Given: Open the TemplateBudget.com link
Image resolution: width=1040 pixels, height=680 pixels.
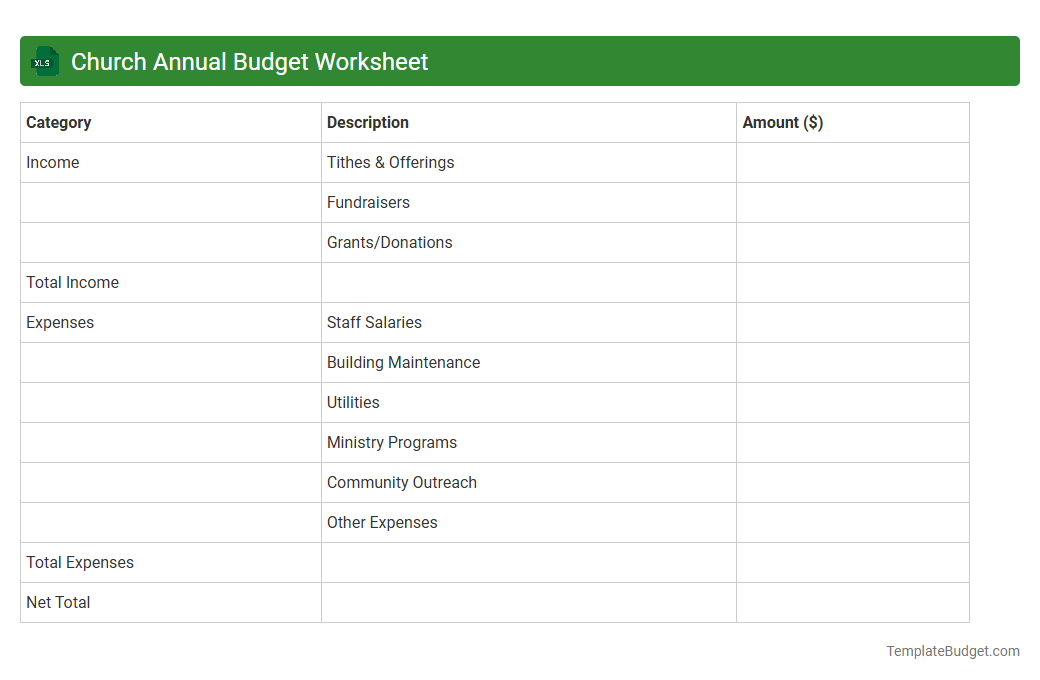Looking at the screenshot, I should 952,651.
